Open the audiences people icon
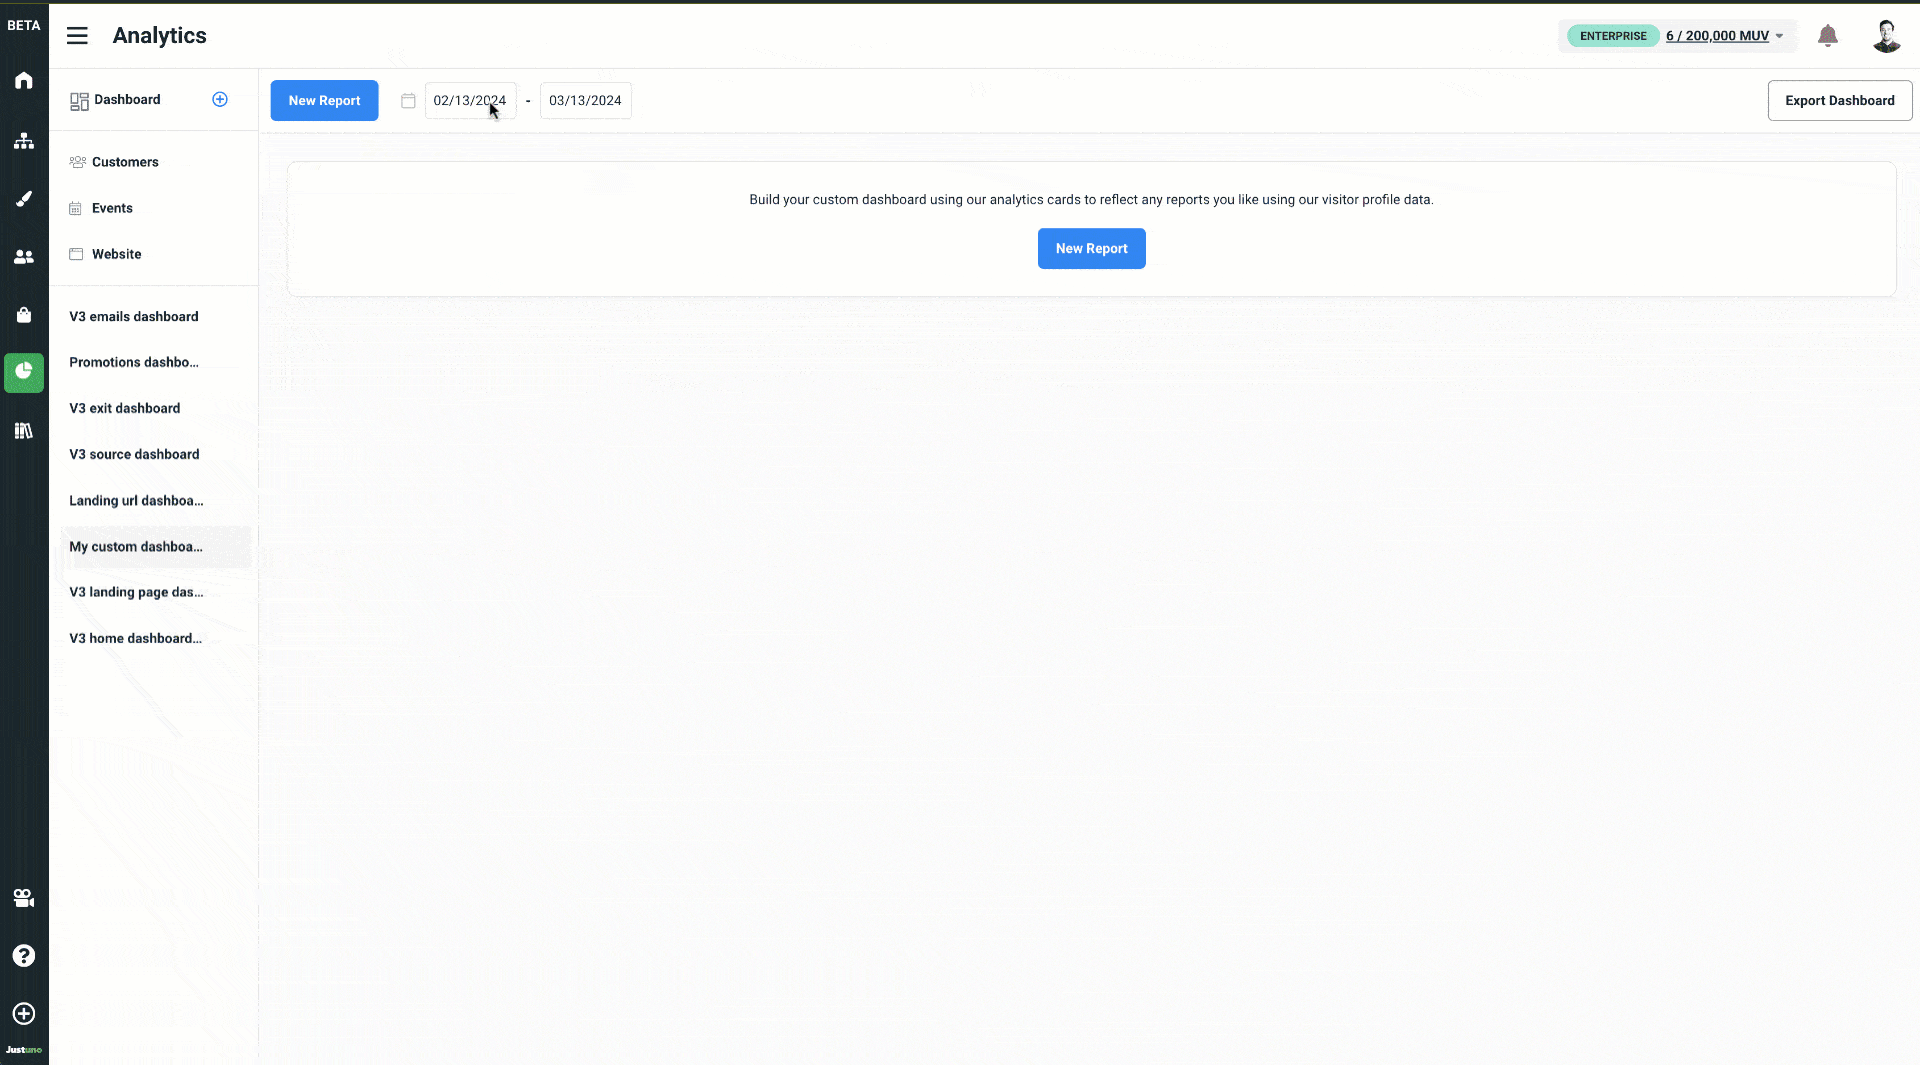 pos(23,257)
